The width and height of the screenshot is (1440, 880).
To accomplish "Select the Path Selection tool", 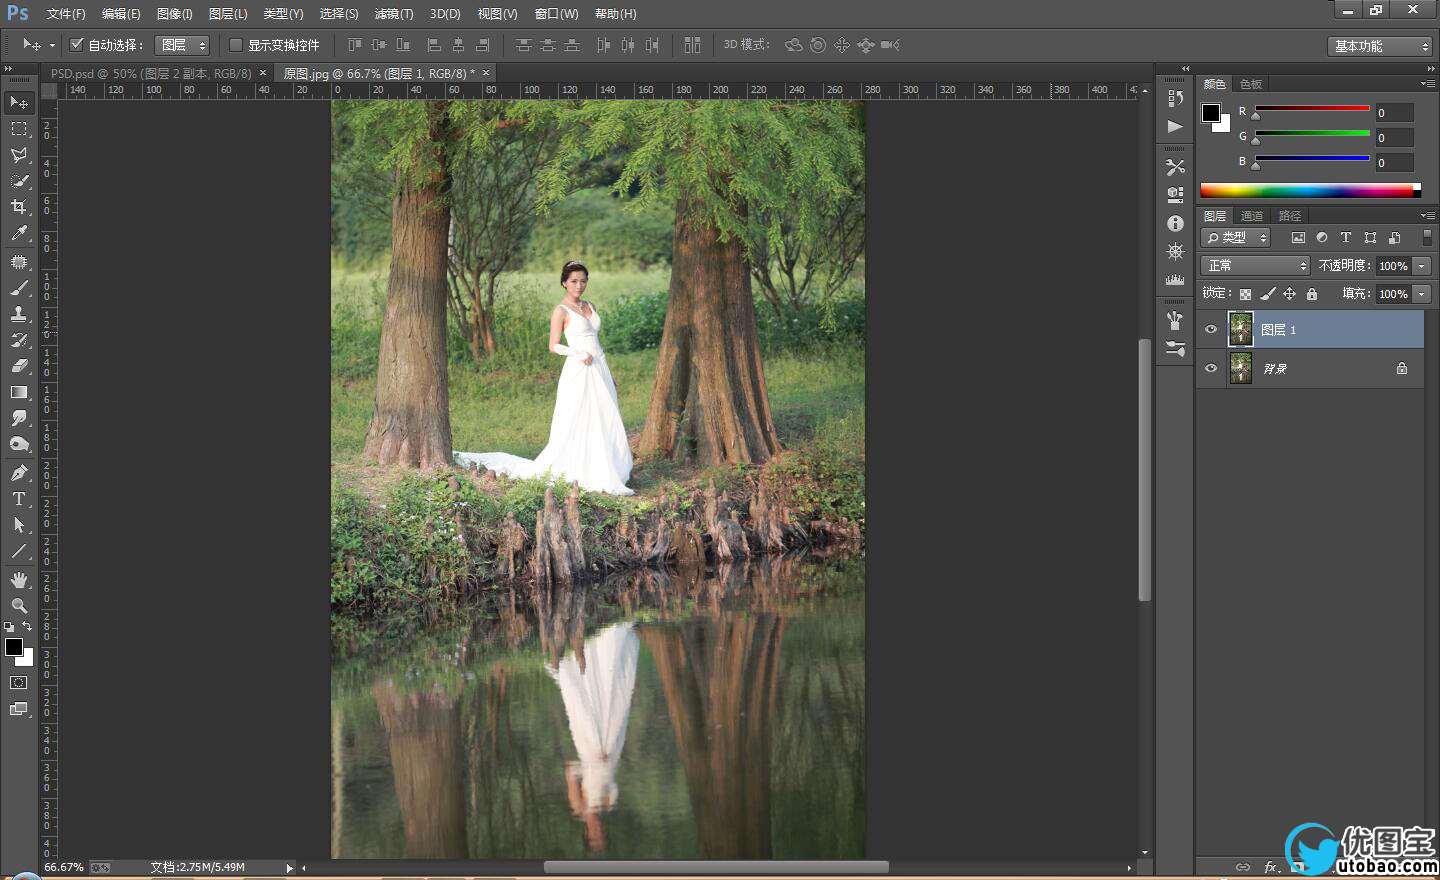I will click(x=18, y=525).
